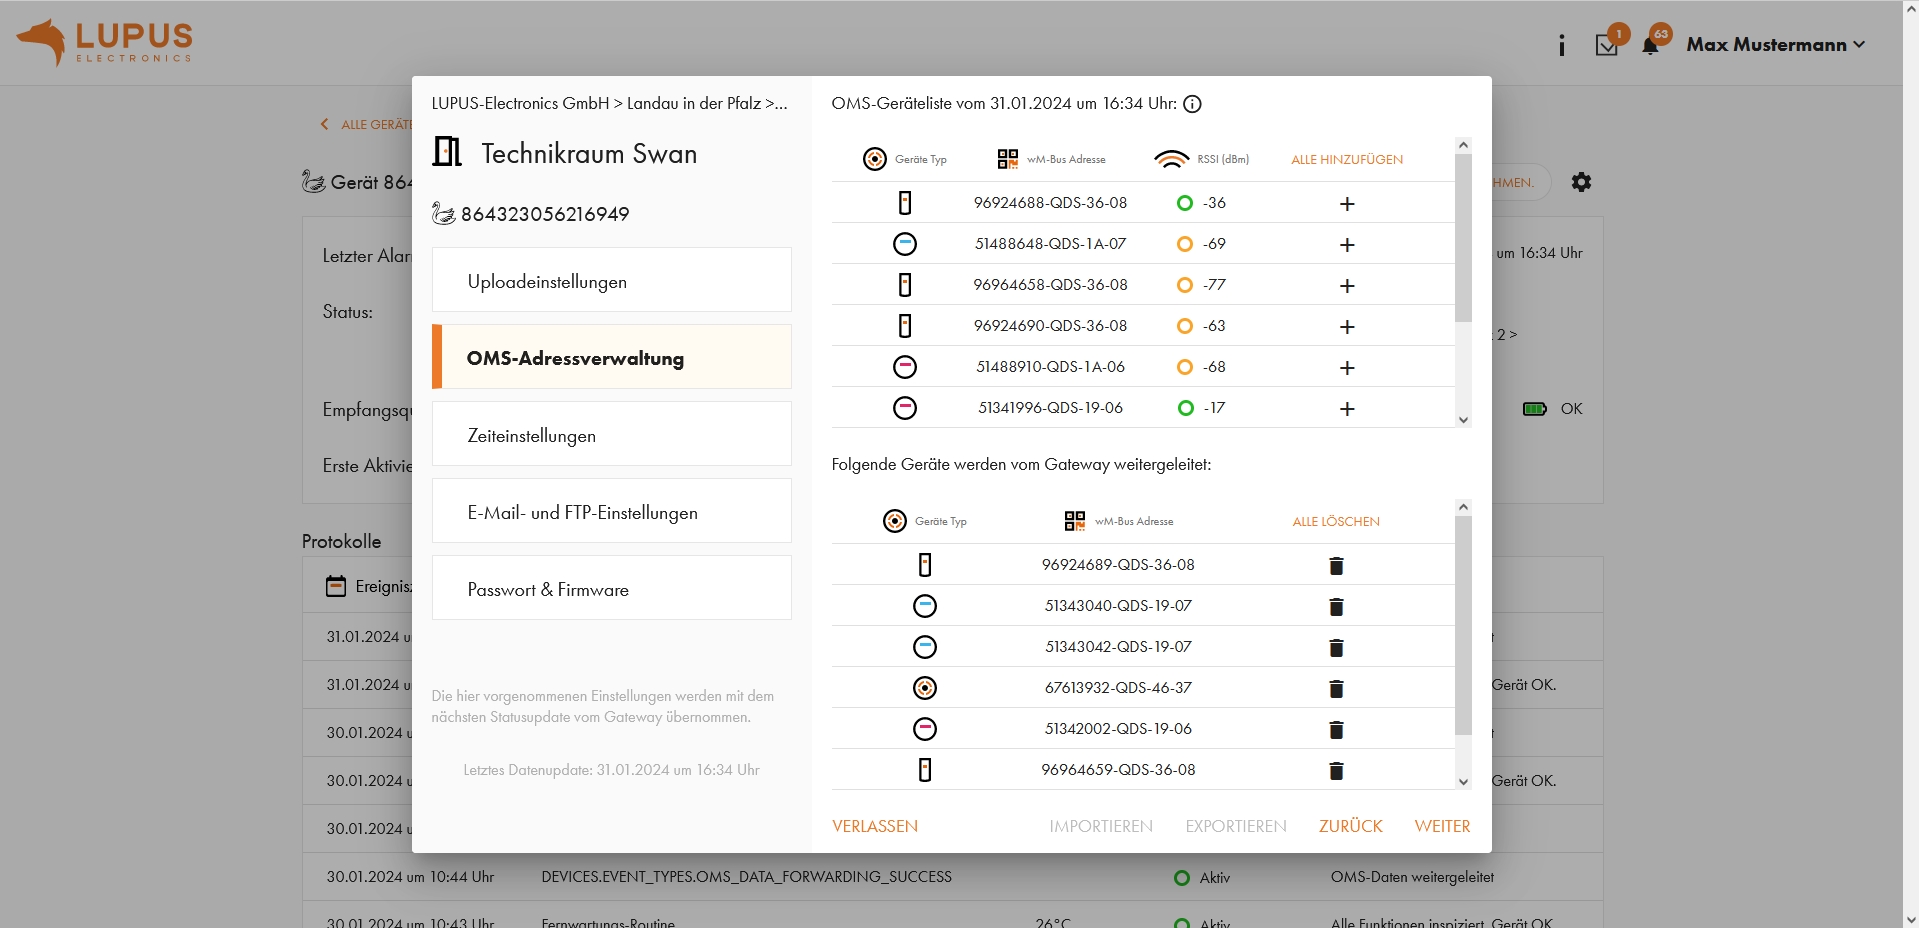
Task: Delete forwarded device 96964659-QDS-36-08
Action: 1336,771
